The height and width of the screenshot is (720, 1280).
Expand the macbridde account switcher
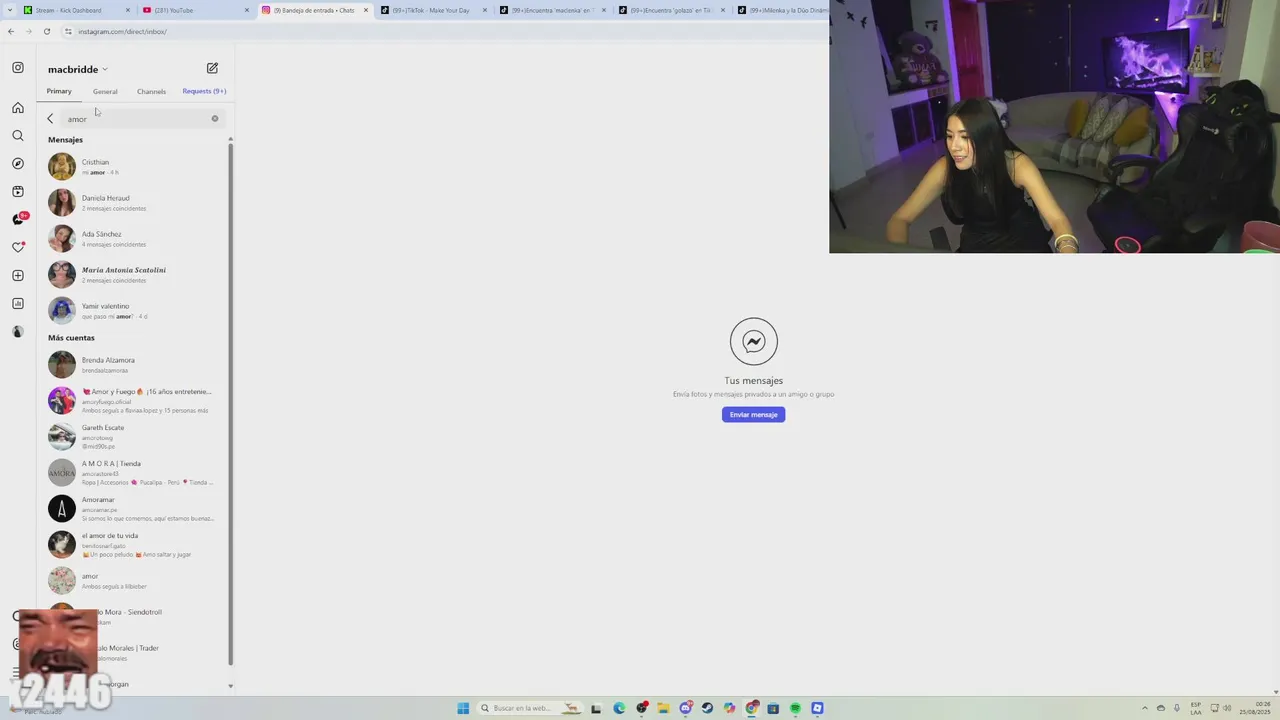pos(78,69)
